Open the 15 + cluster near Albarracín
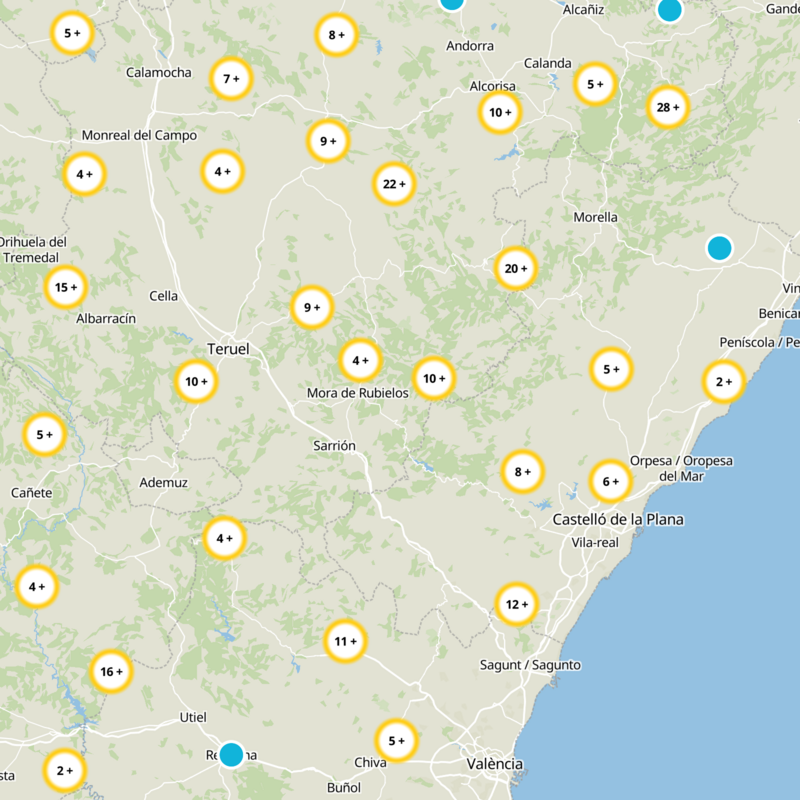This screenshot has height=800, width=800. coord(66,287)
